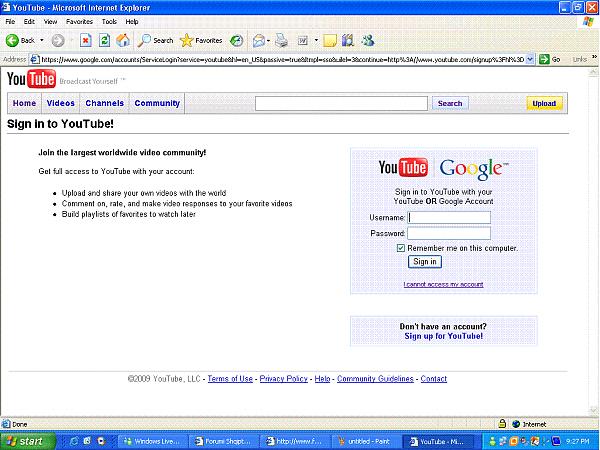Open the Favorites menu in the menu bar
Image resolution: width=600 pixels, height=450 pixels.
click(79, 21)
